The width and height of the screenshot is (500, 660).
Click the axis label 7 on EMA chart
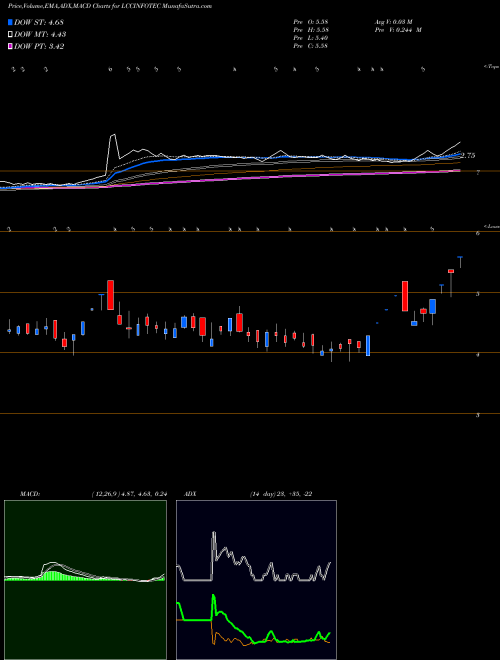point(478,173)
